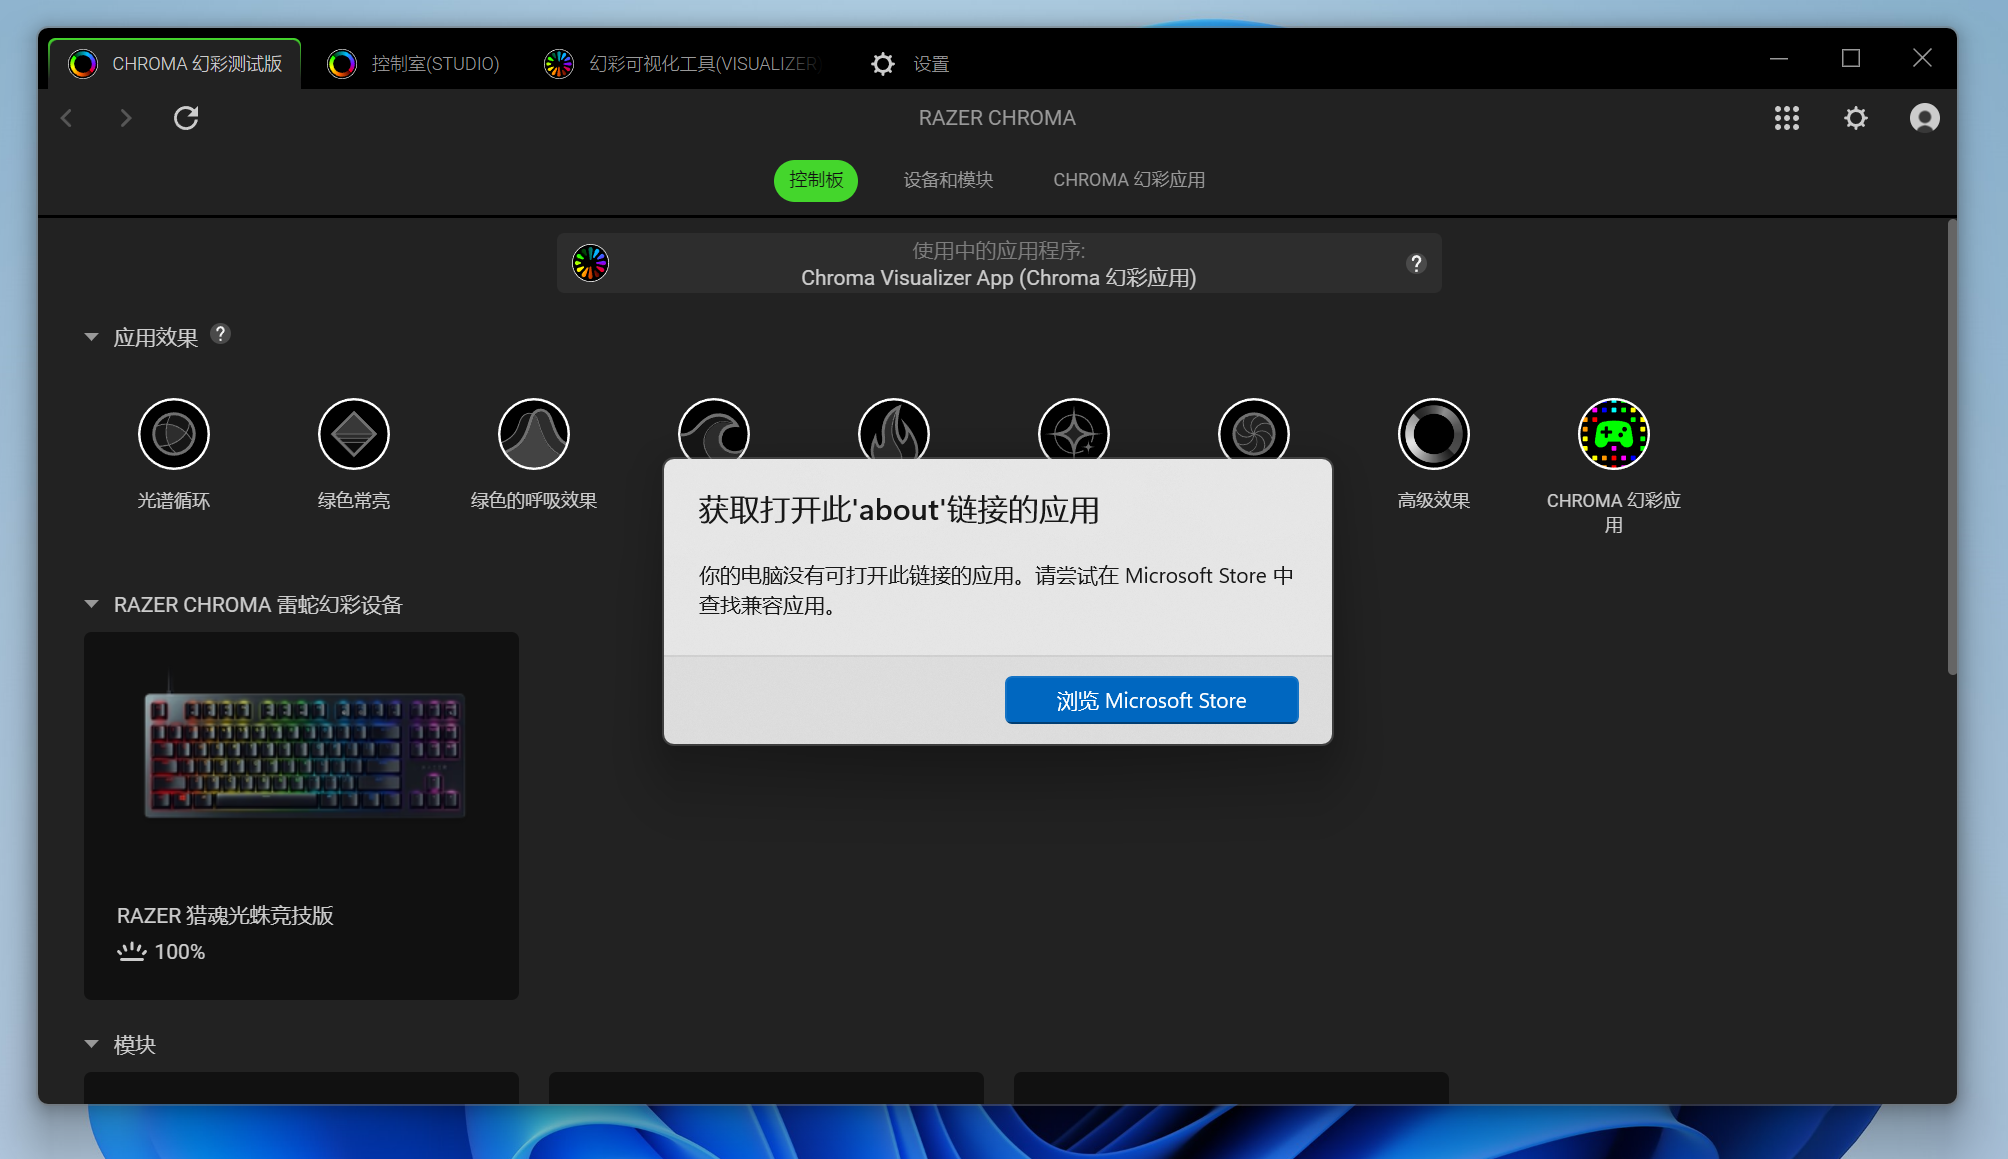Minimize the Razer Chroma window
2008x1159 pixels.
[1778, 58]
